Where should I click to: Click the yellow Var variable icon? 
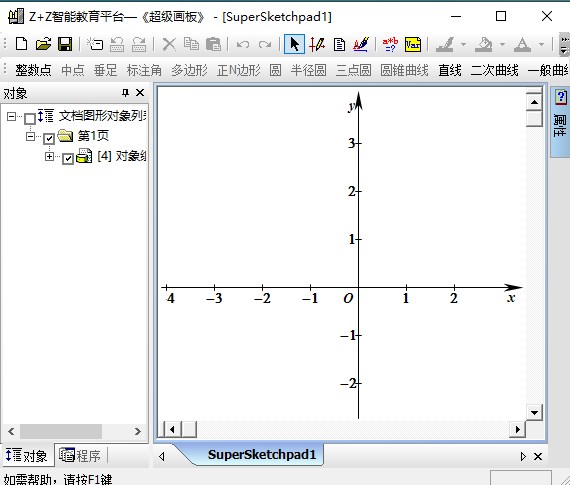point(413,45)
